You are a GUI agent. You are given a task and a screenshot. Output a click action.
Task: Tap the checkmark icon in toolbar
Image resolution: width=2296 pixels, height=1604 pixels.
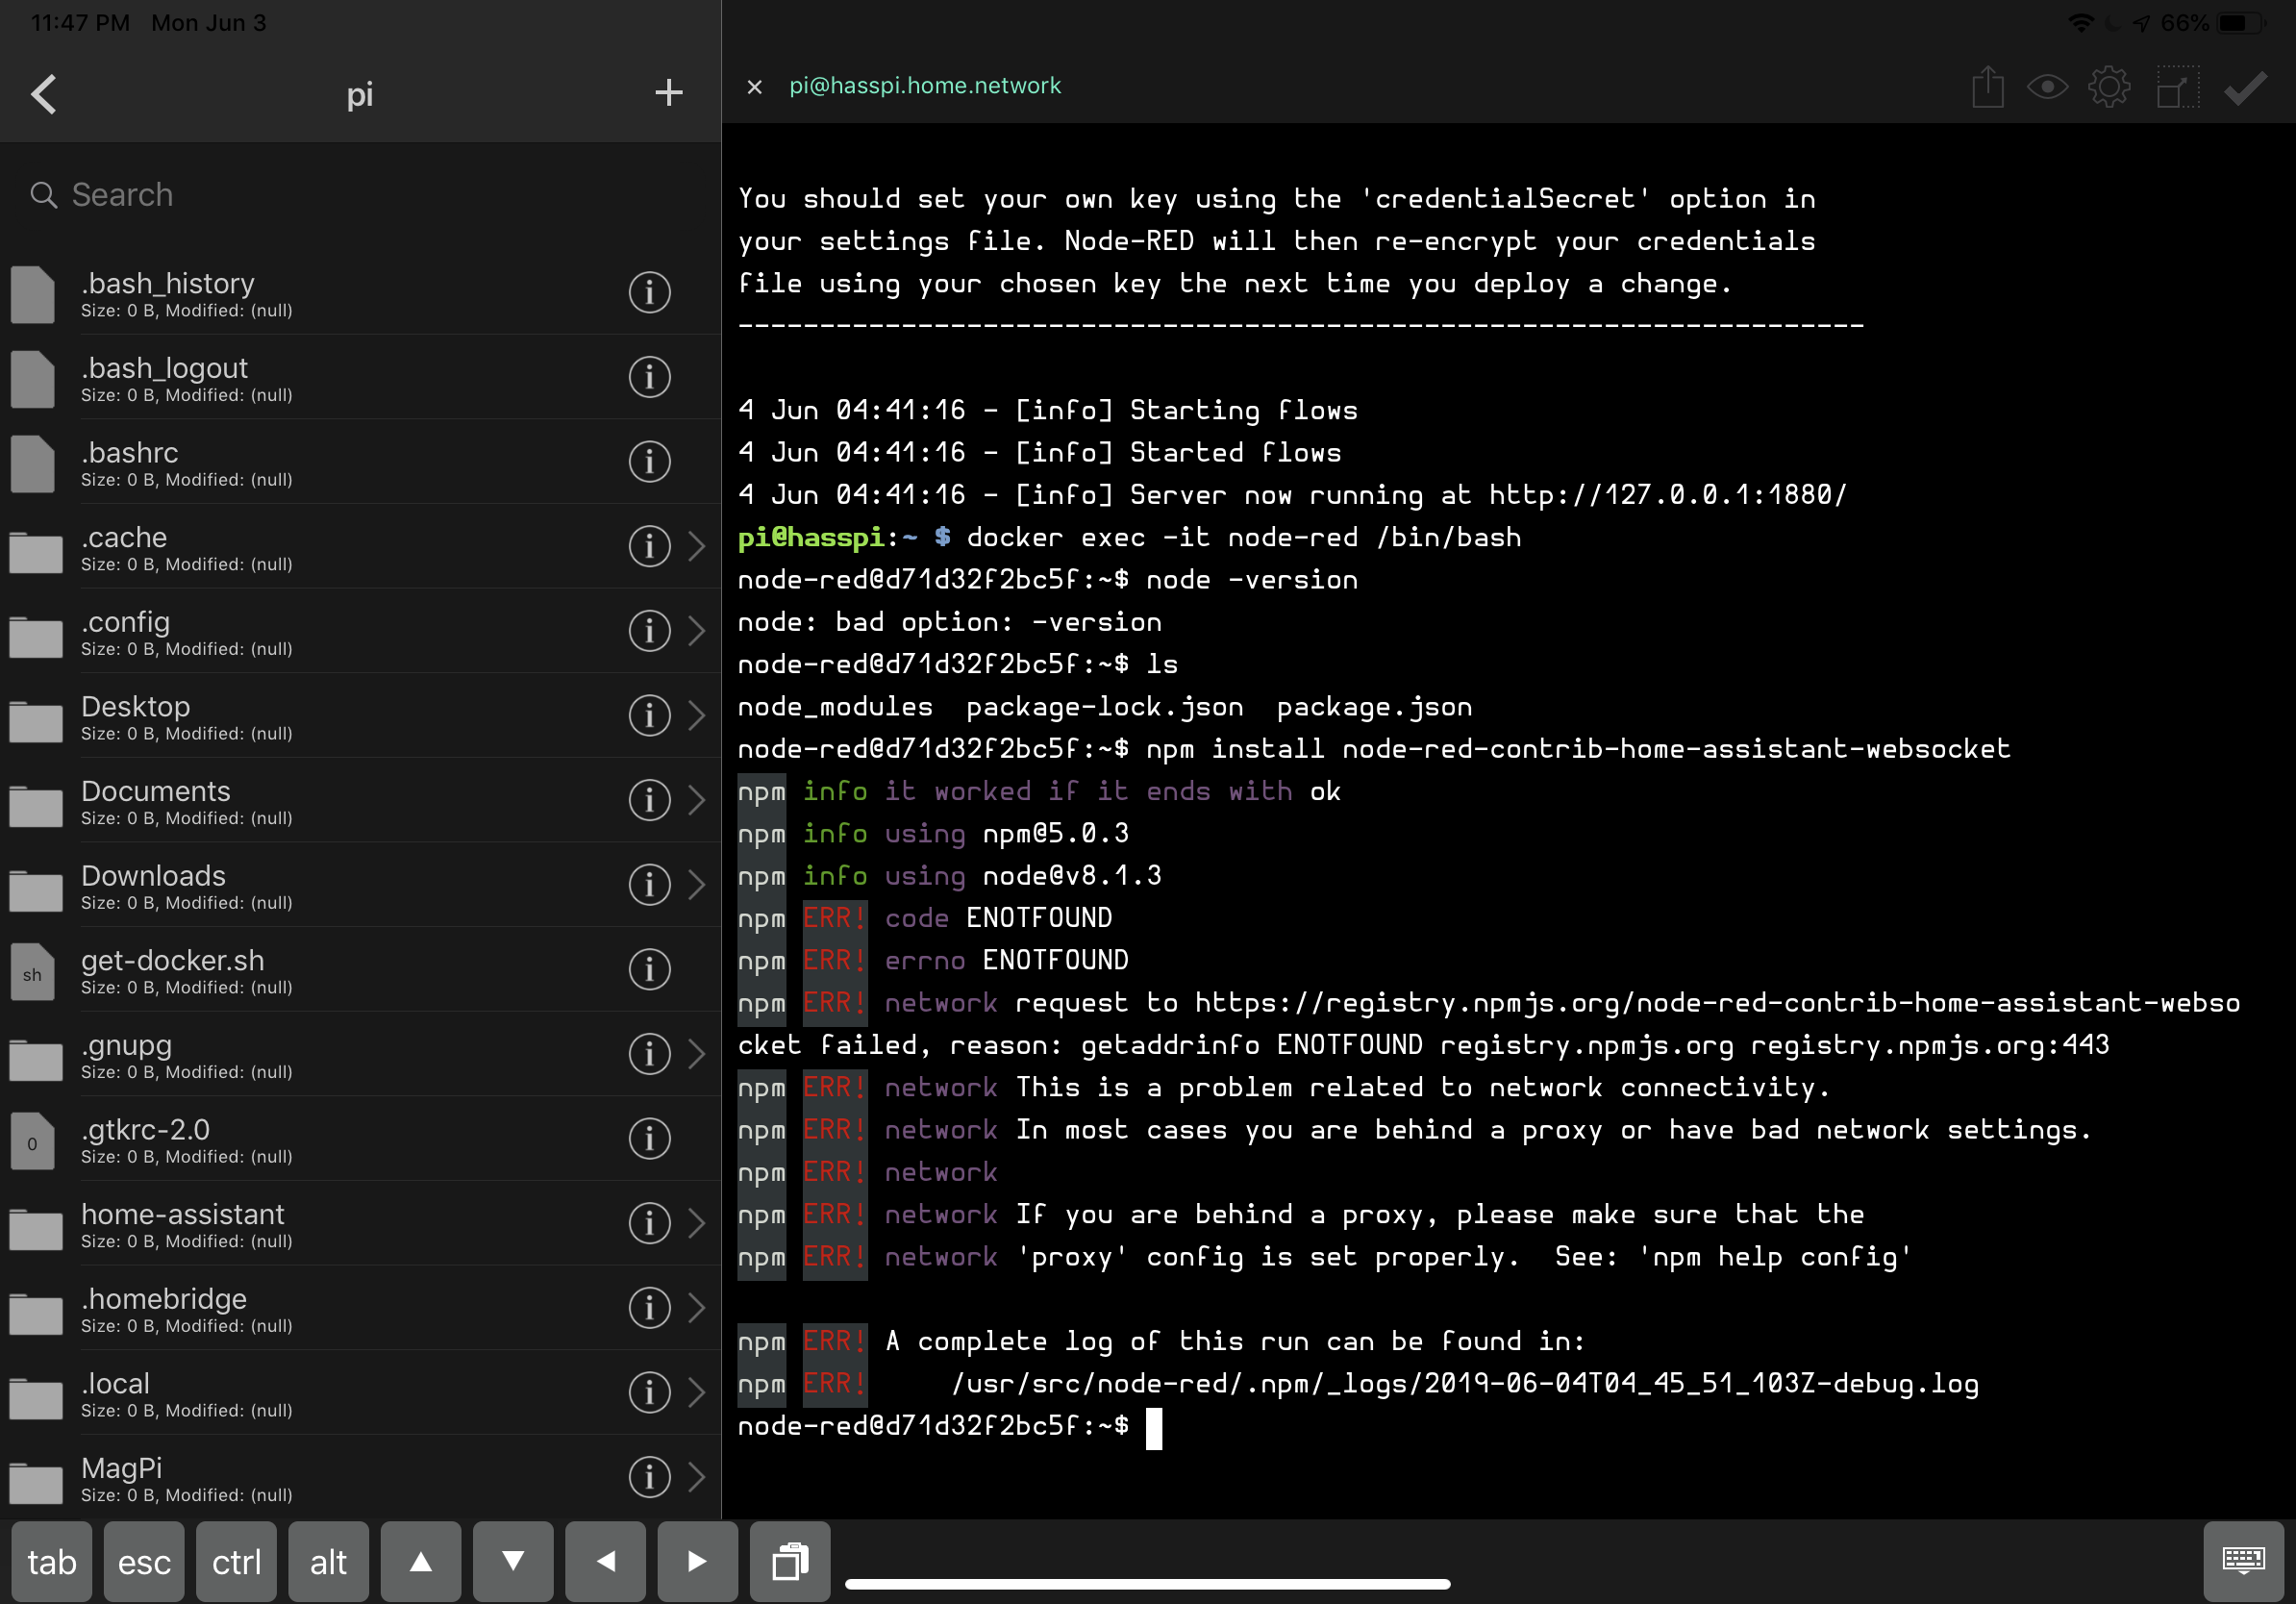click(2245, 88)
